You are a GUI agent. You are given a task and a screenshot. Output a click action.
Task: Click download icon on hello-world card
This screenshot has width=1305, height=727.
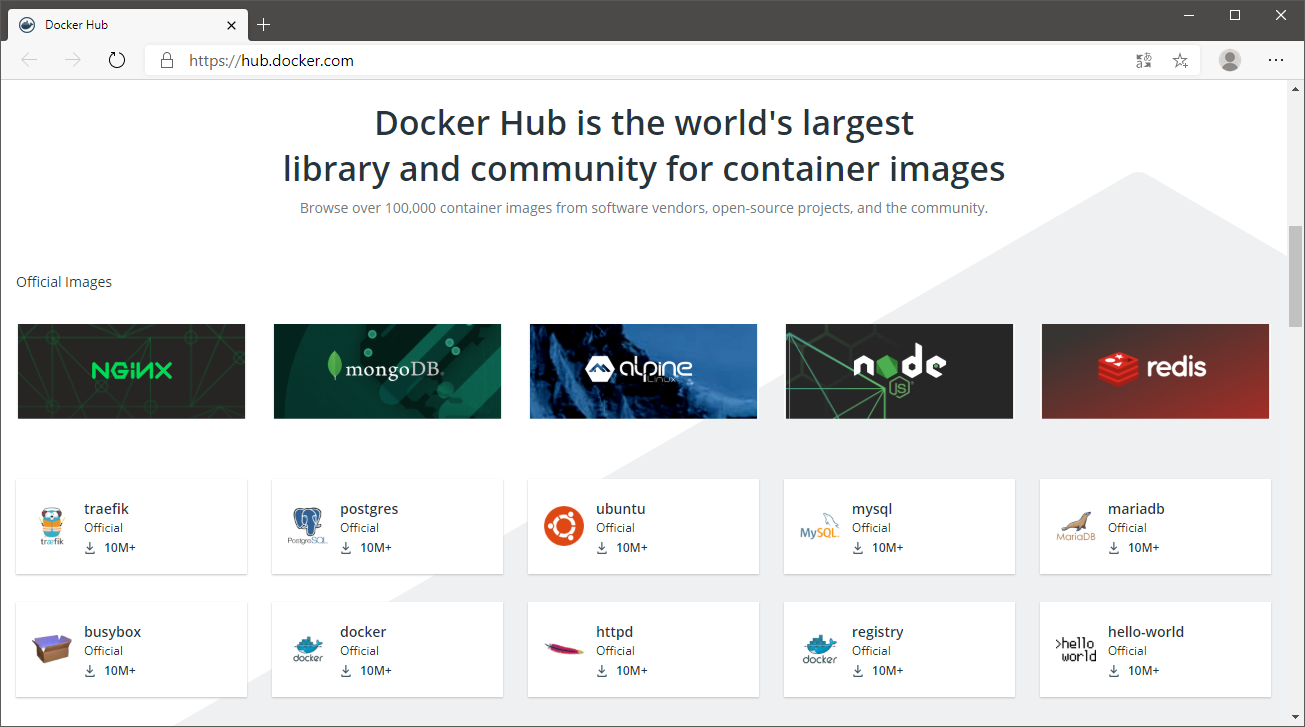1114,671
